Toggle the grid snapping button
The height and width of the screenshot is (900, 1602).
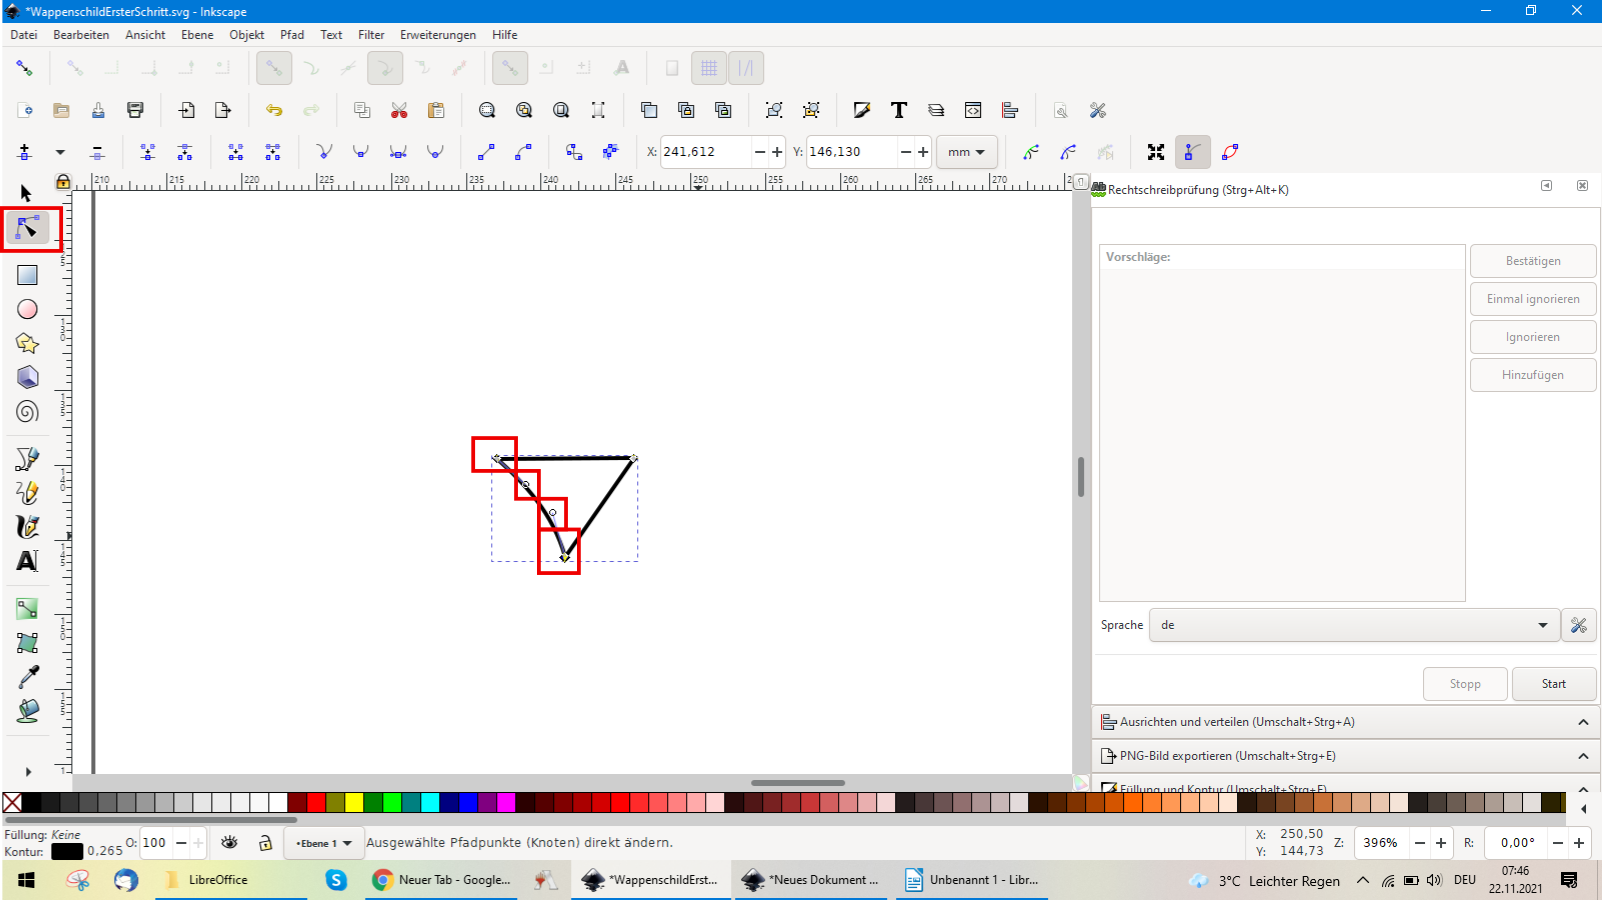pyautogui.click(x=708, y=68)
